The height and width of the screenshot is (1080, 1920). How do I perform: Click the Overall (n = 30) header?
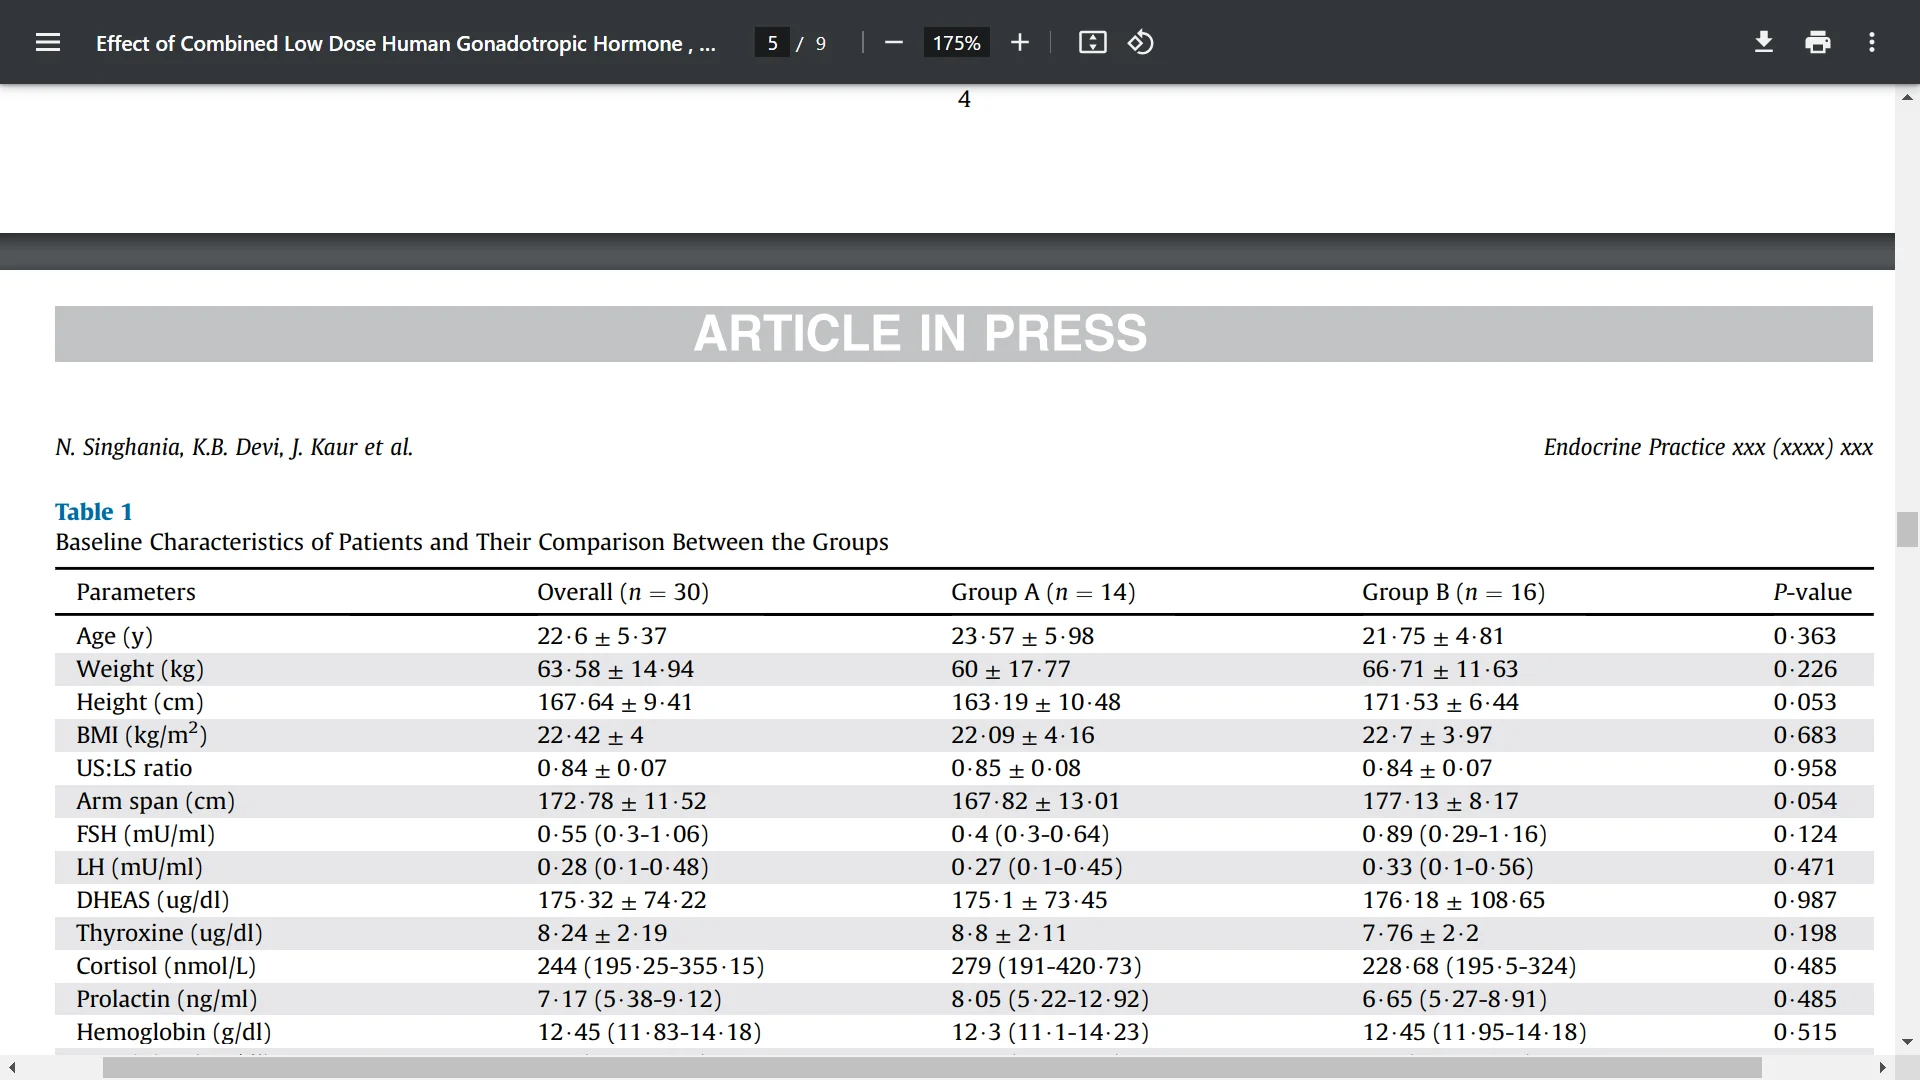(x=623, y=592)
